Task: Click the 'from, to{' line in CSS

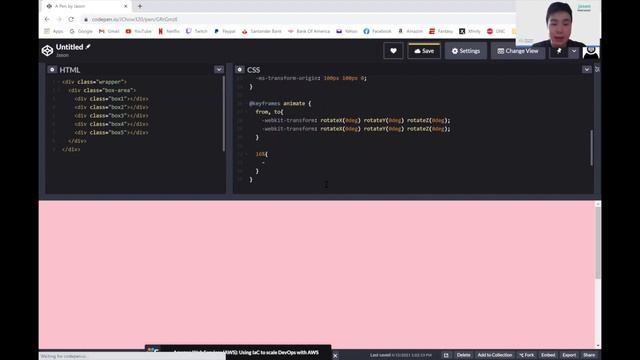Action: (x=269, y=112)
